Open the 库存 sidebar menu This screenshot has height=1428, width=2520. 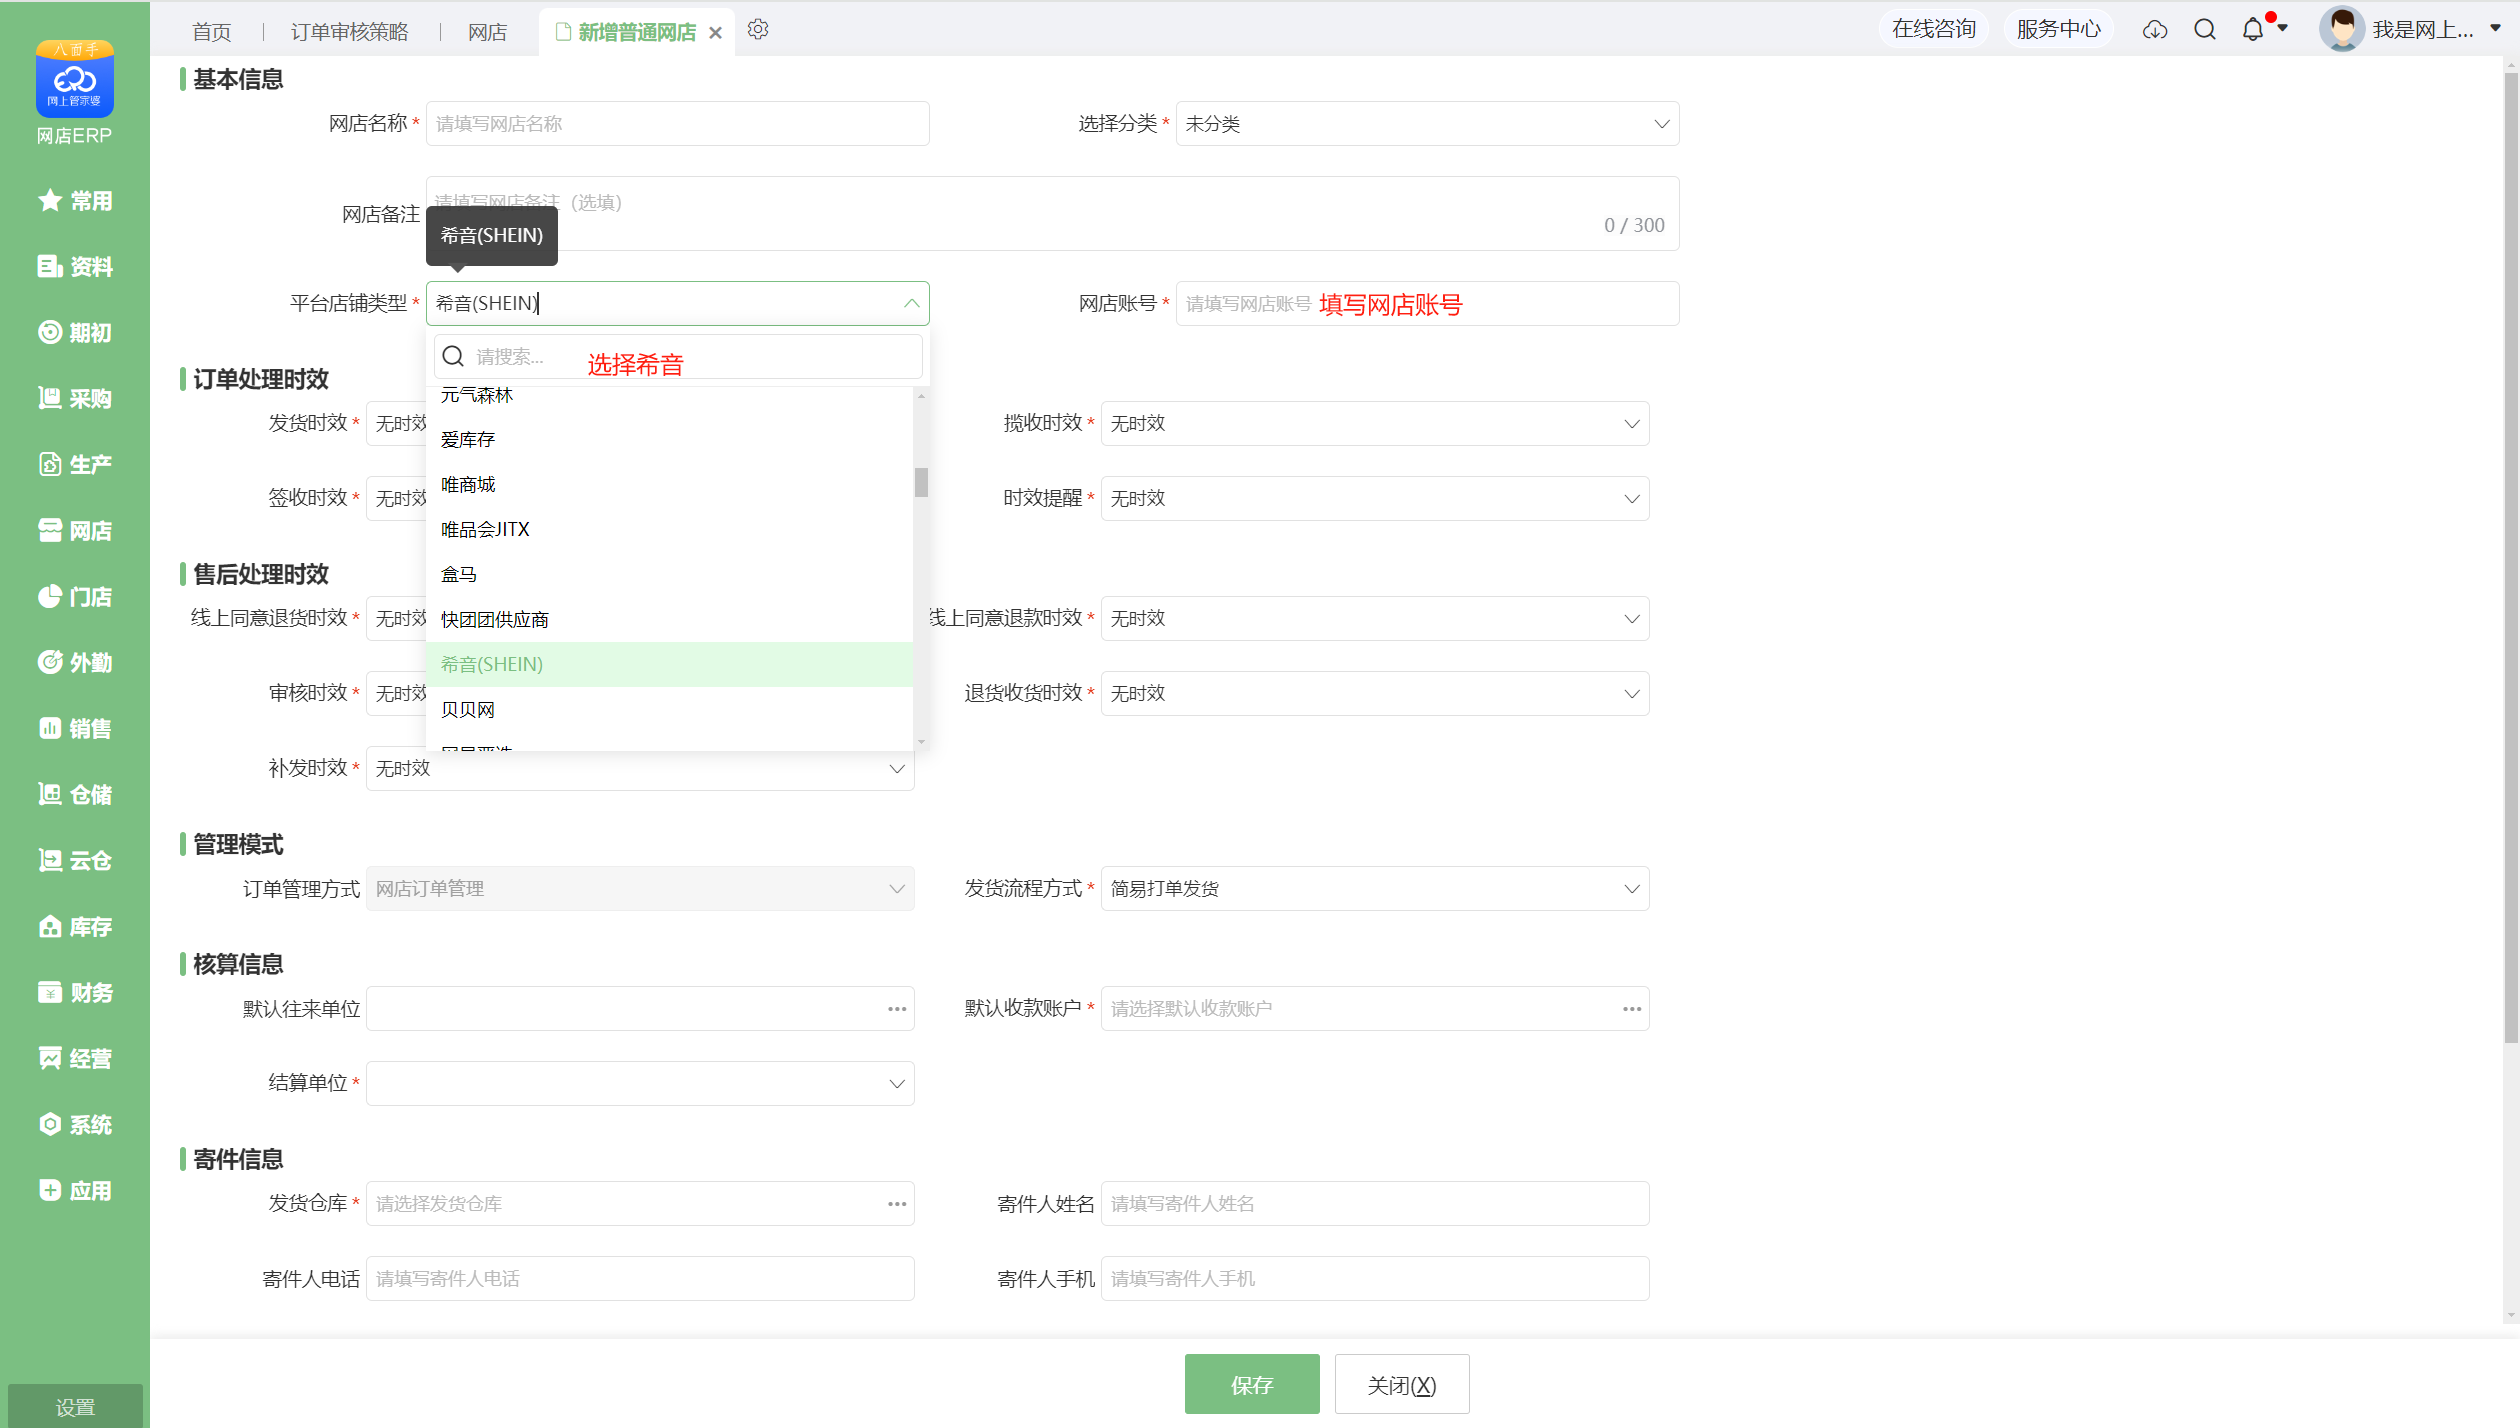click(x=75, y=927)
